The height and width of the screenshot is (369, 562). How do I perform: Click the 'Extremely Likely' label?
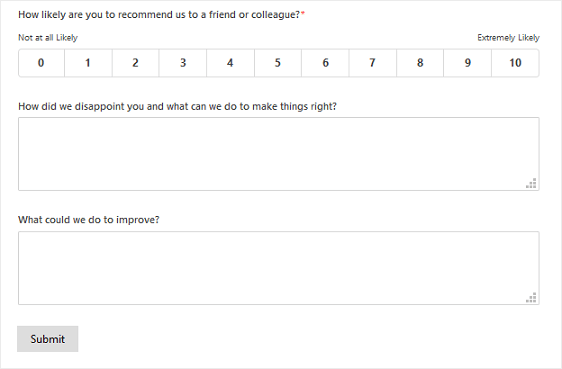[x=508, y=38]
